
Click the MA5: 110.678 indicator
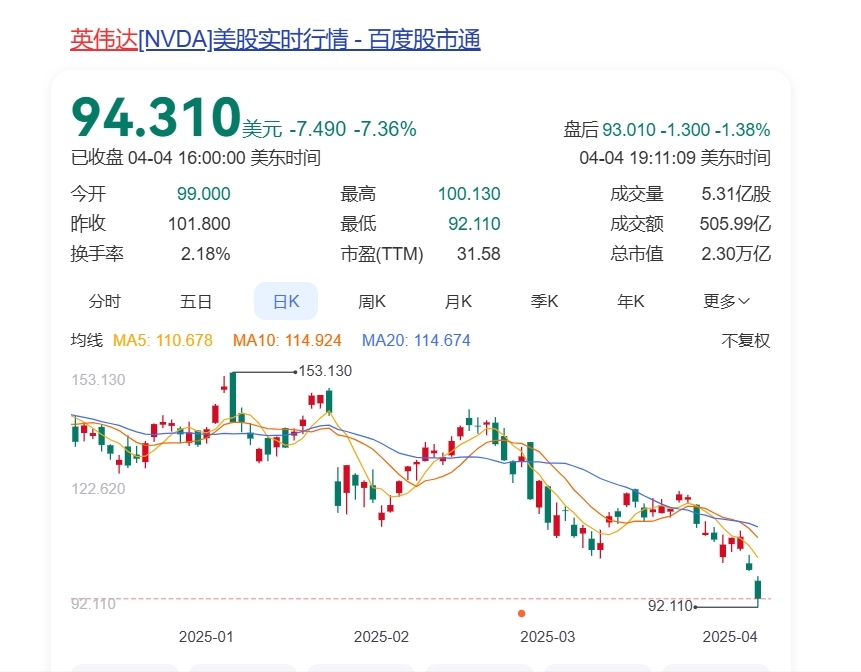tap(163, 340)
